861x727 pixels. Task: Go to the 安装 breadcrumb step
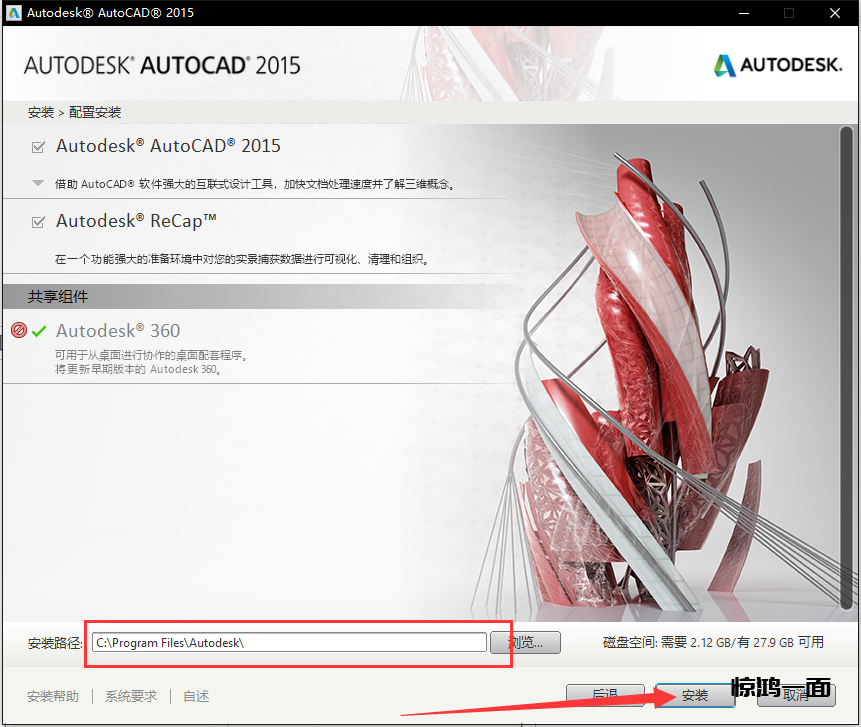(x=41, y=112)
